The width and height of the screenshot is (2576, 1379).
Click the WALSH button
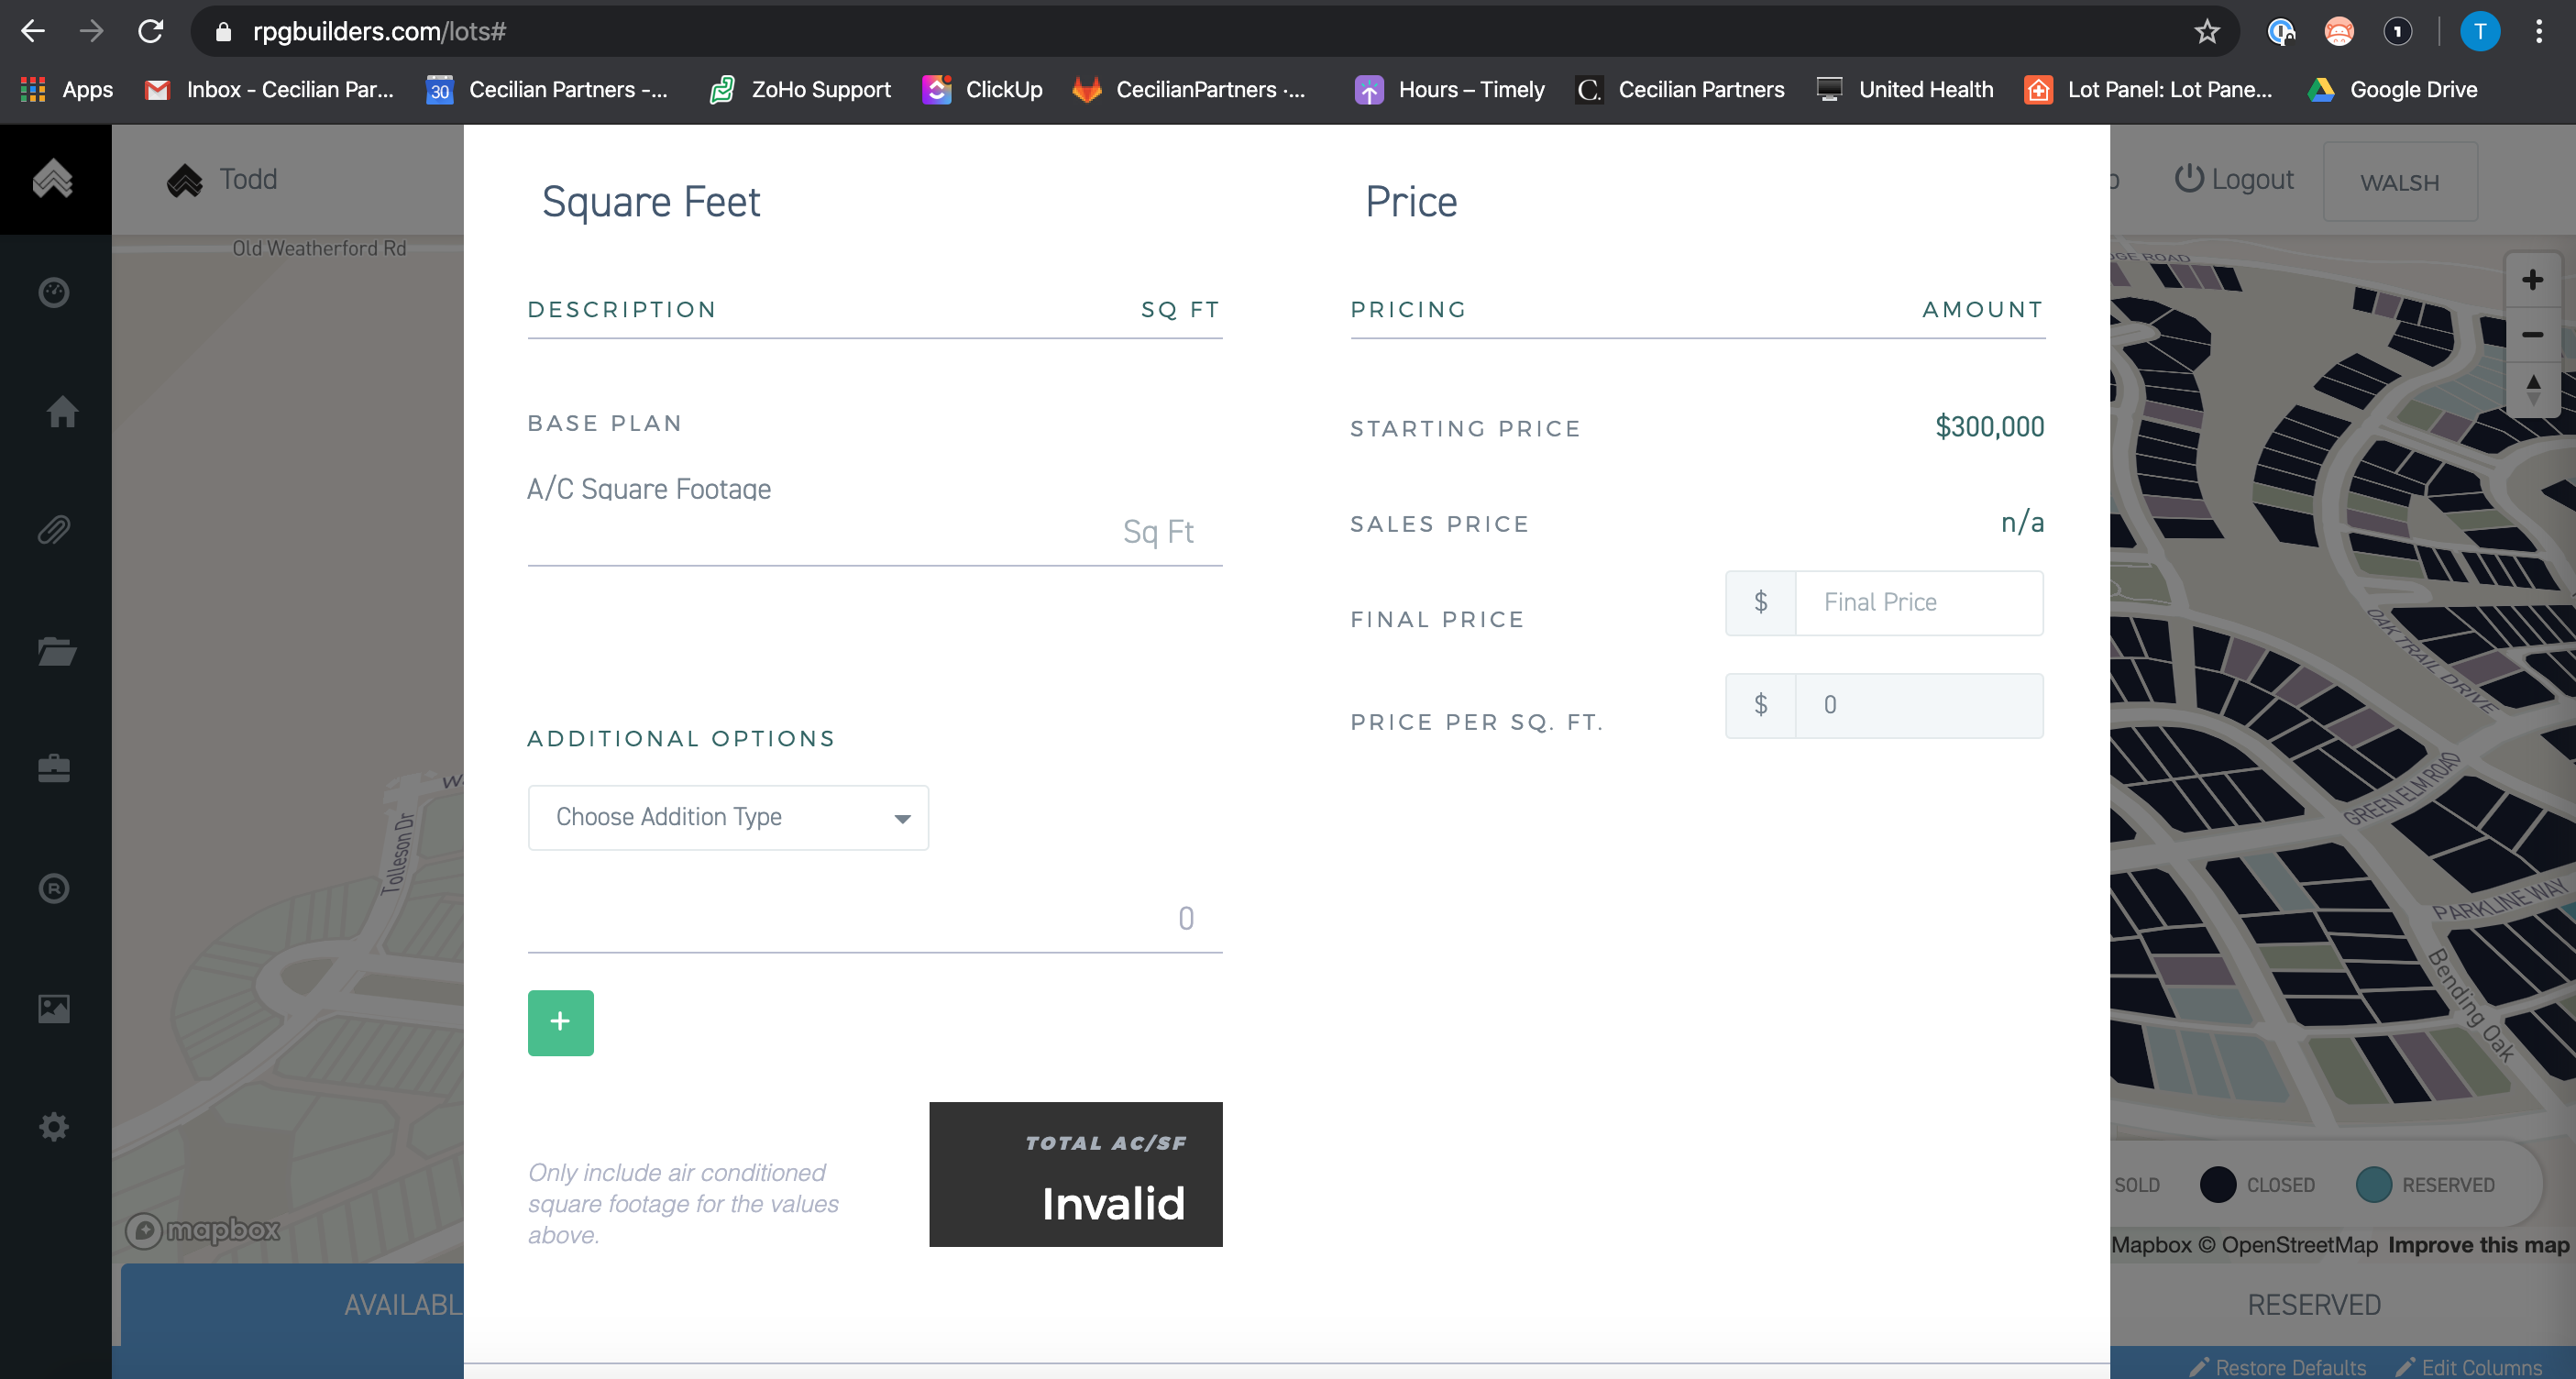[x=2399, y=182]
